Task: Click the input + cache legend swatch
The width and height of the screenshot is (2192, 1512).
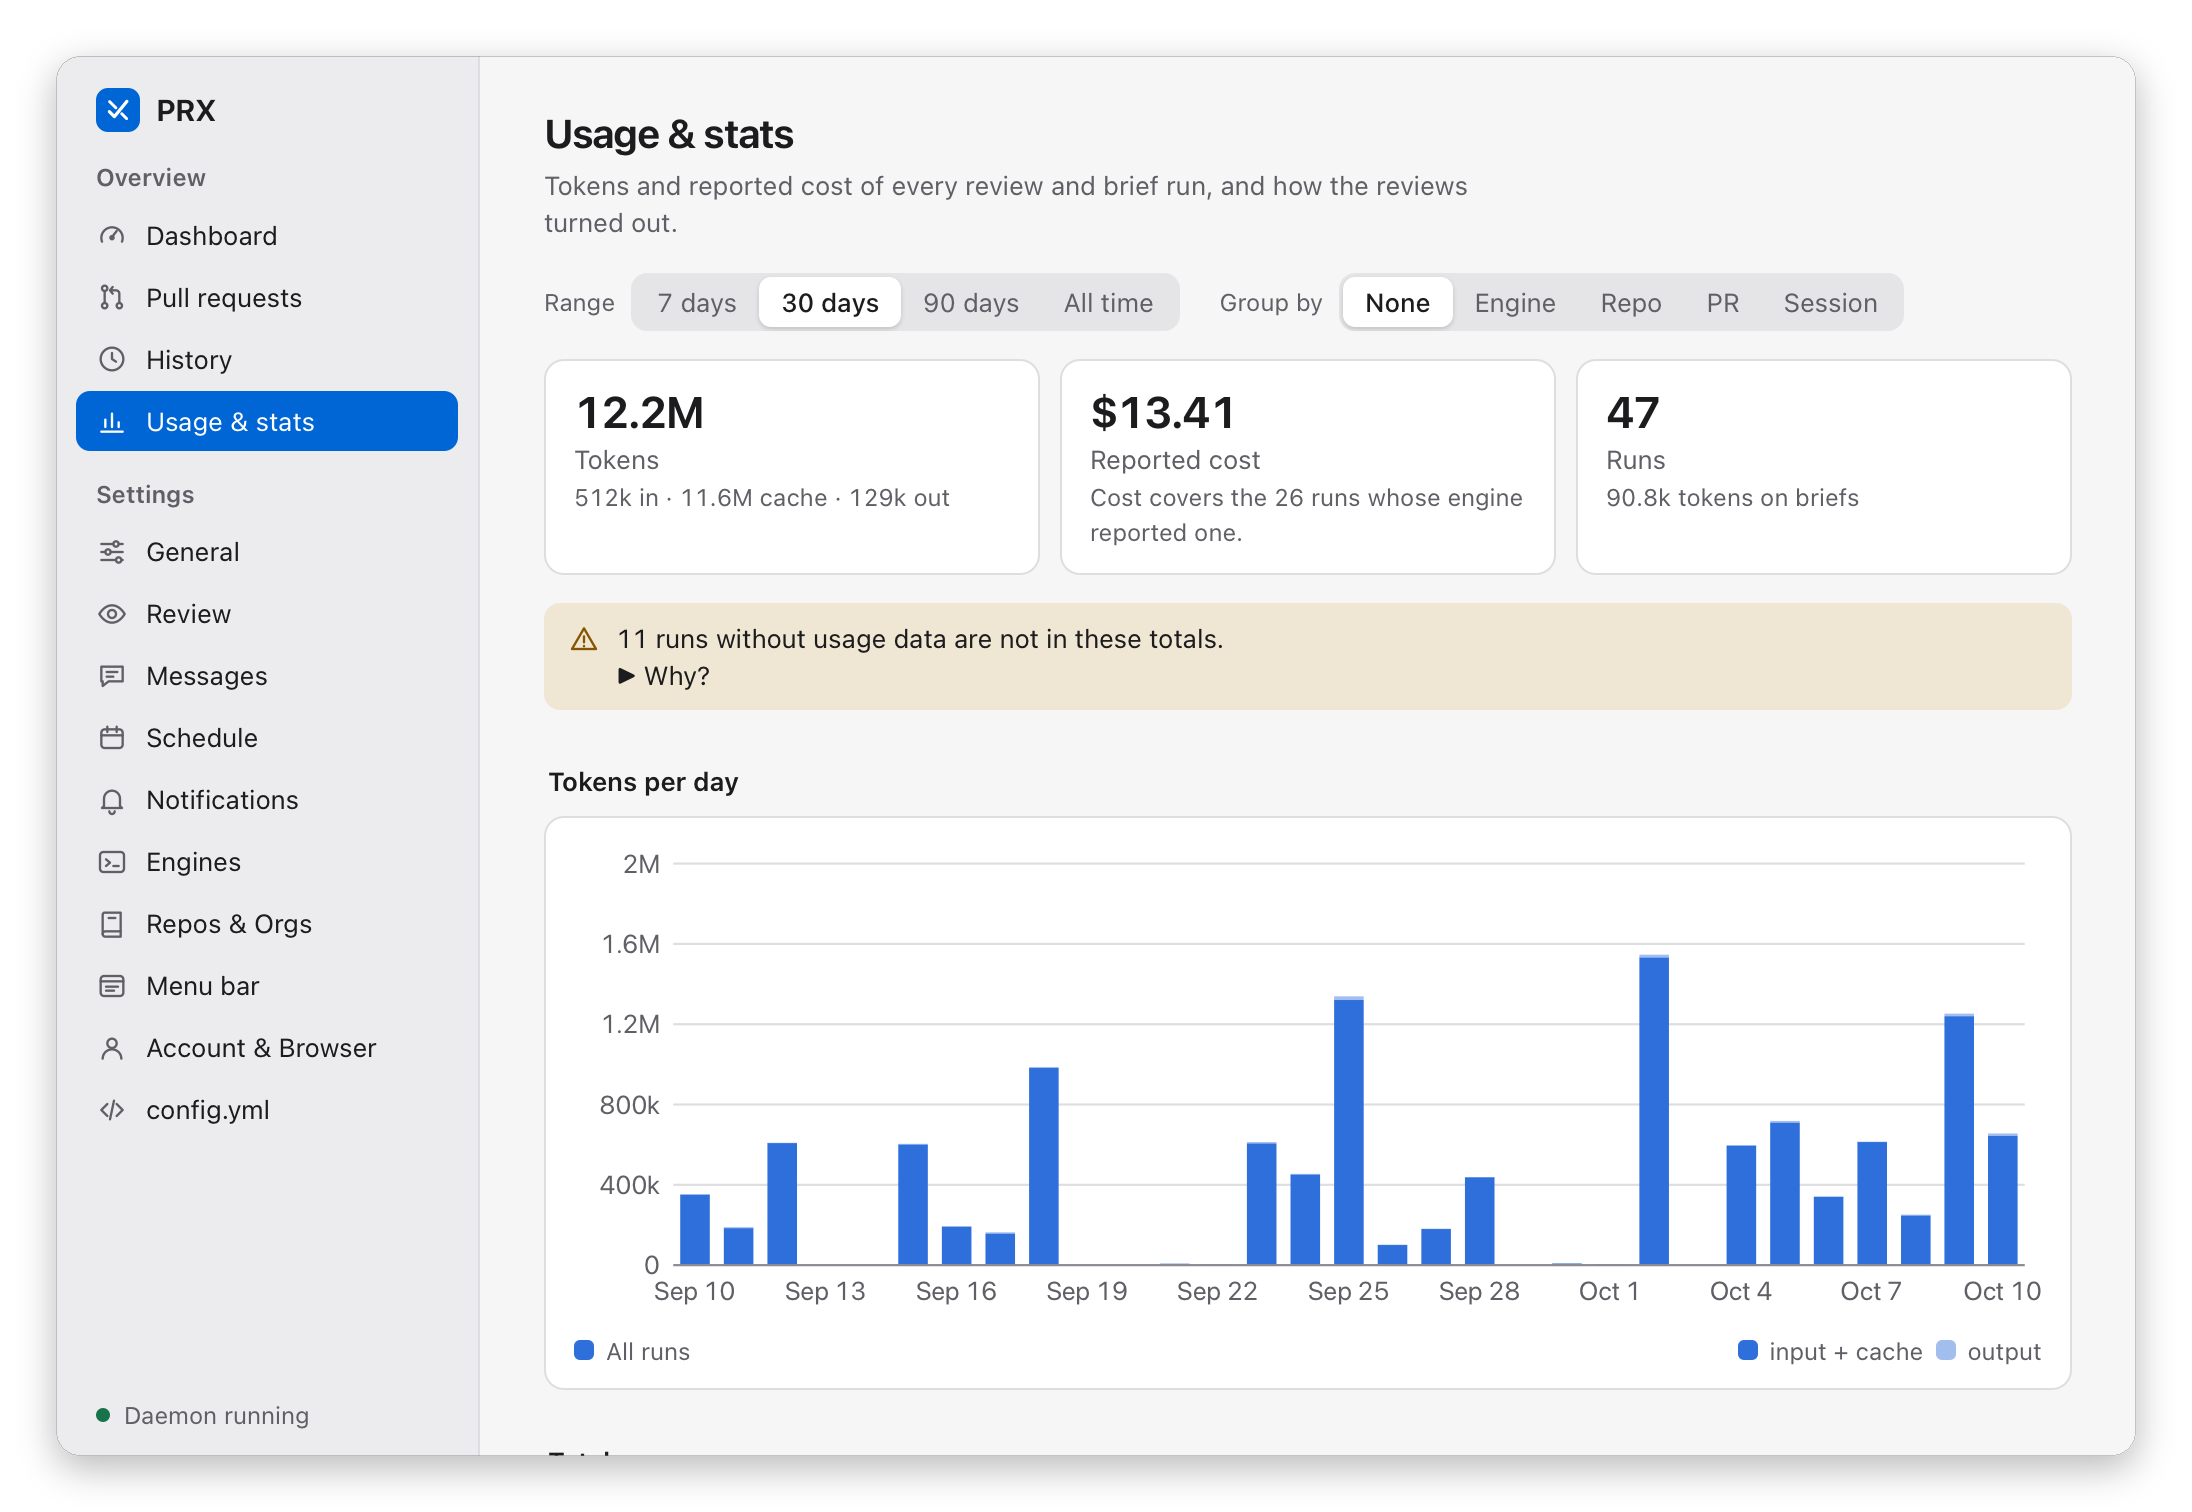Action: 1748,1351
